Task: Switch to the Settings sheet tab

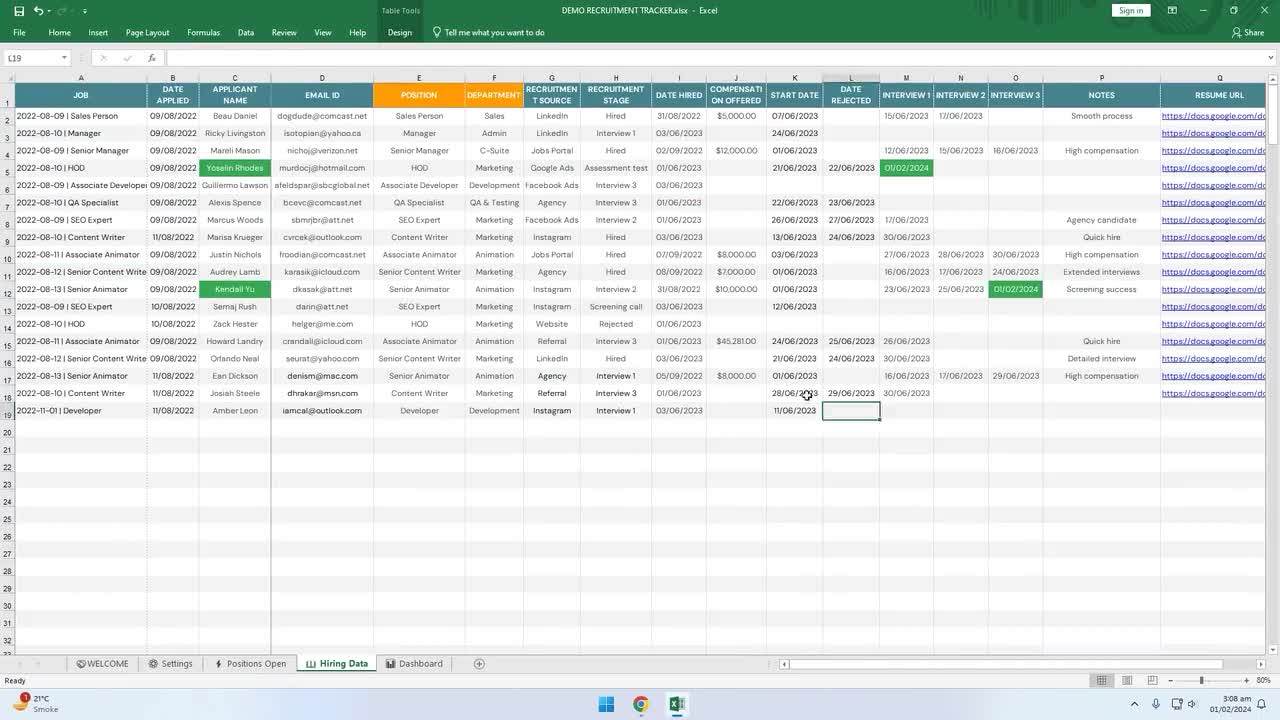Action: (x=171, y=664)
